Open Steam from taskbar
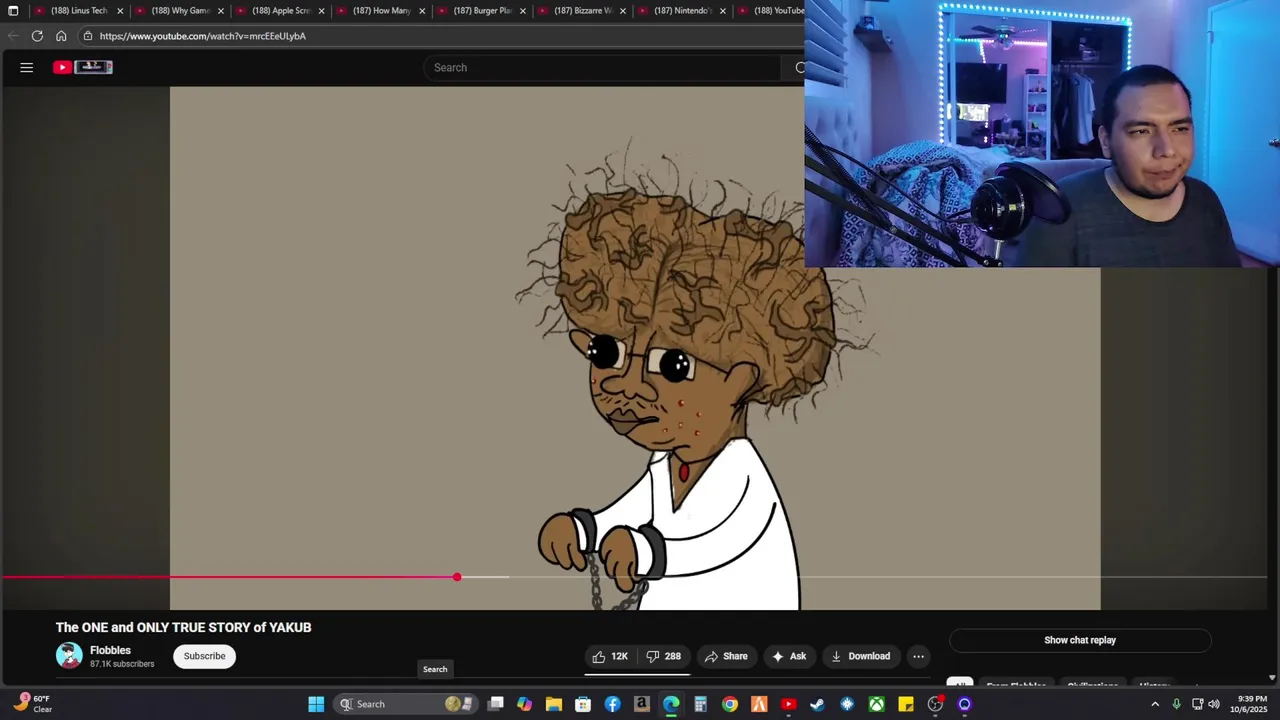The height and width of the screenshot is (720, 1280). 817,704
